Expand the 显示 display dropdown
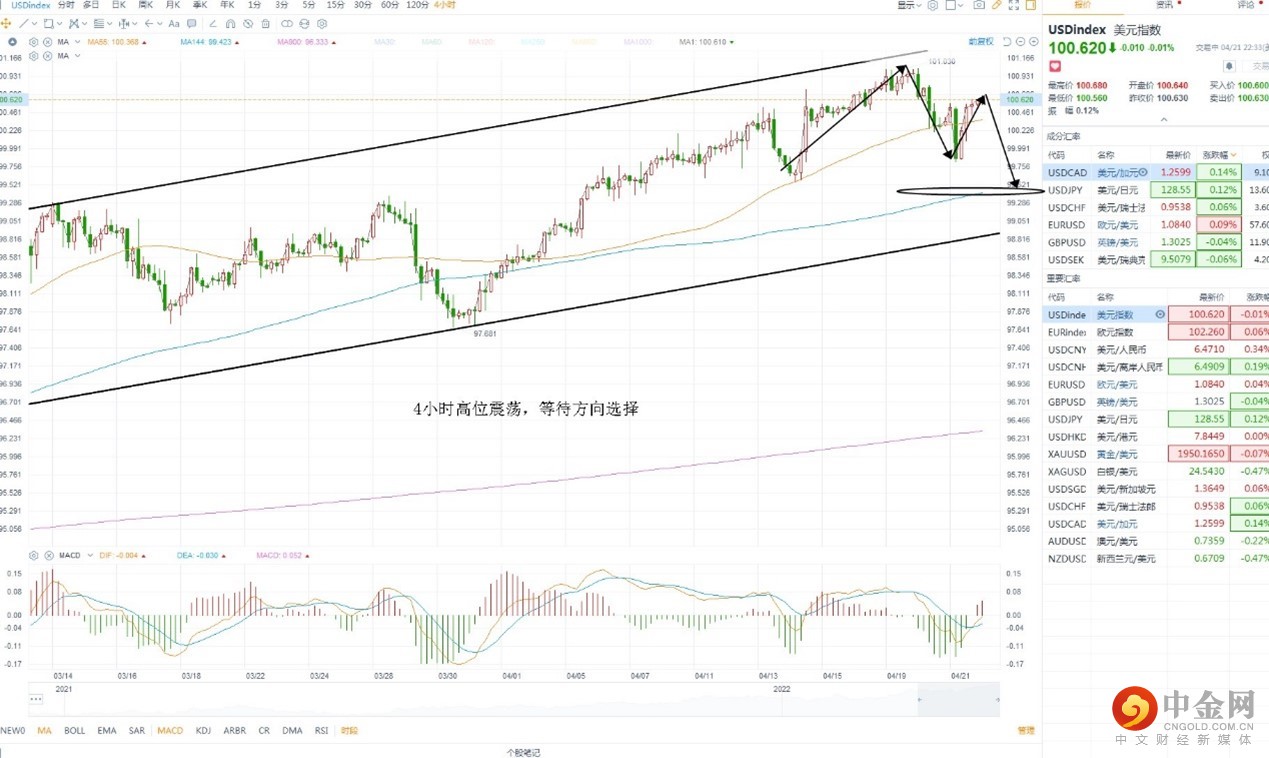 tap(907, 6)
